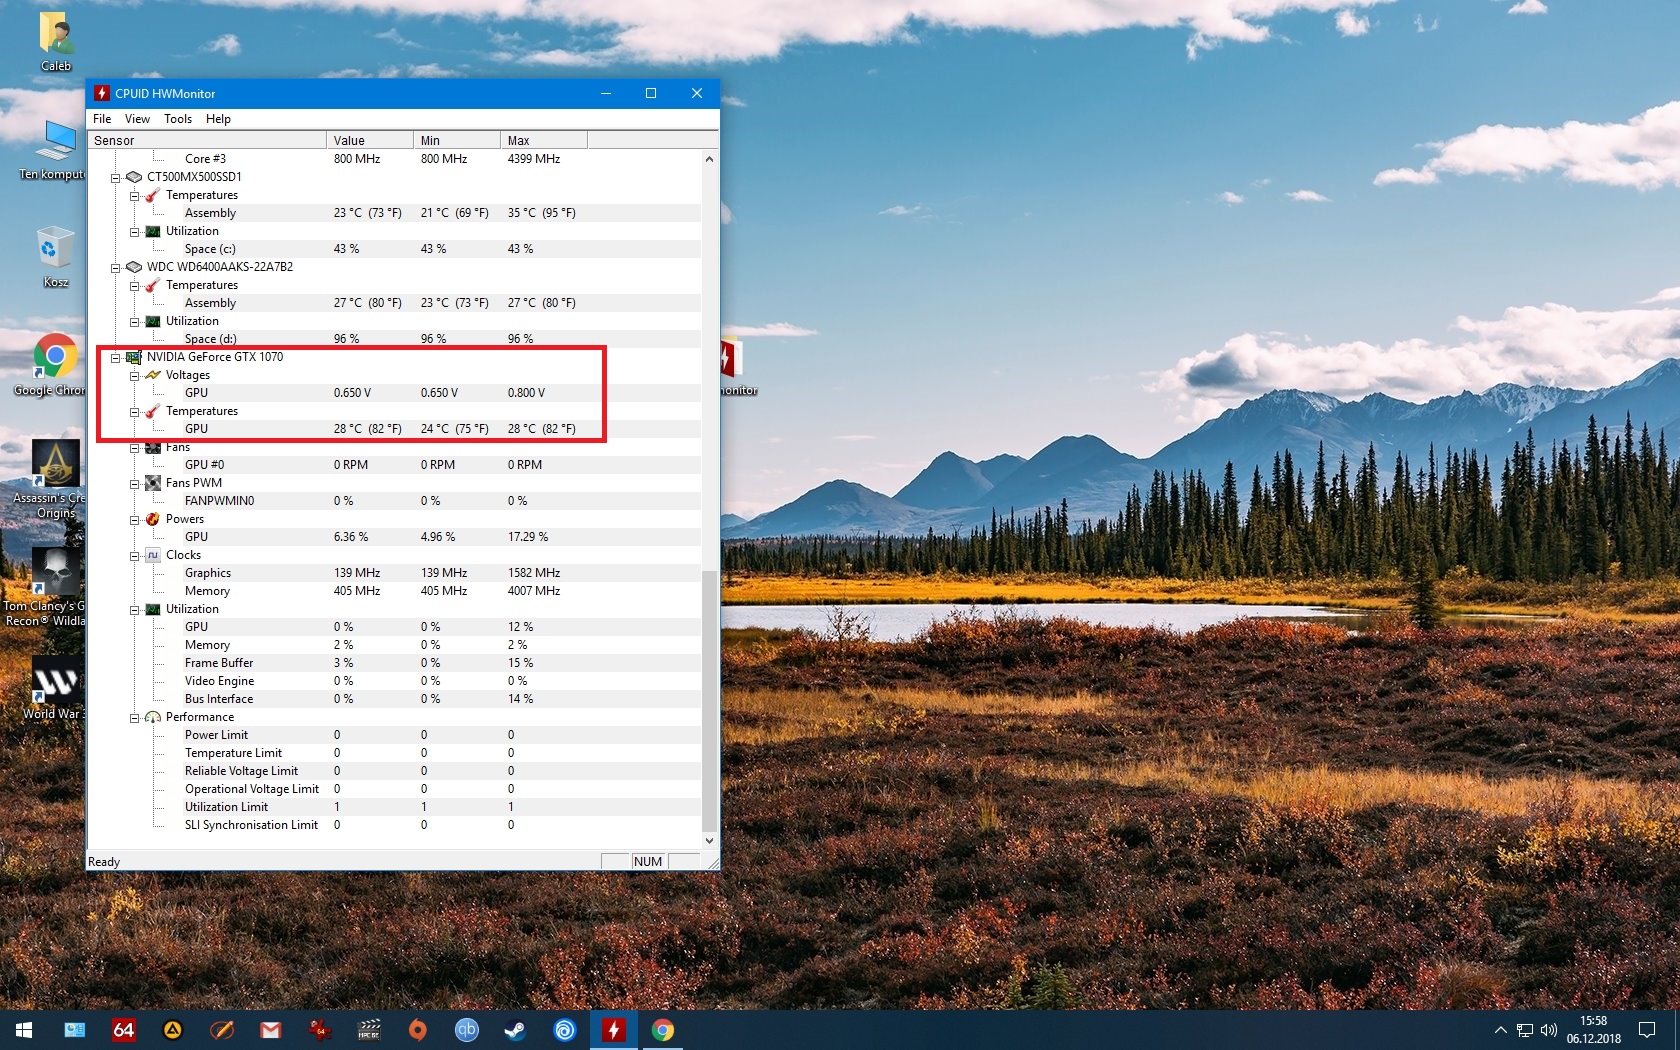Click the scroll down arrow in HWMonitor
Screen dimensions: 1680x1050
(709, 841)
